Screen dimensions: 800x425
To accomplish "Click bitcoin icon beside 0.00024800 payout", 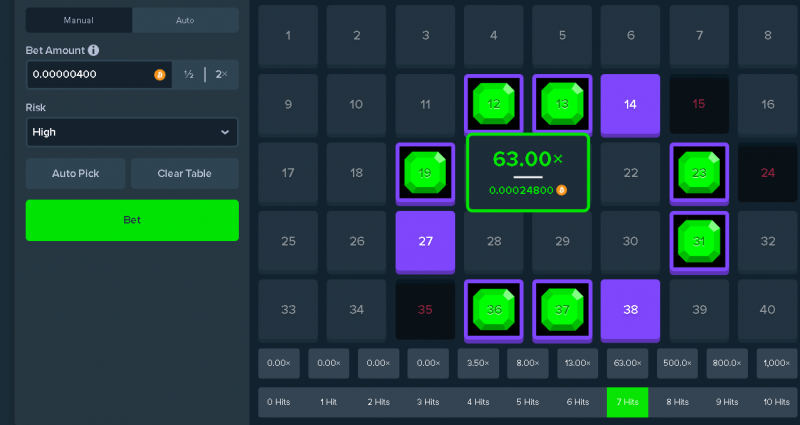I will [x=561, y=190].
